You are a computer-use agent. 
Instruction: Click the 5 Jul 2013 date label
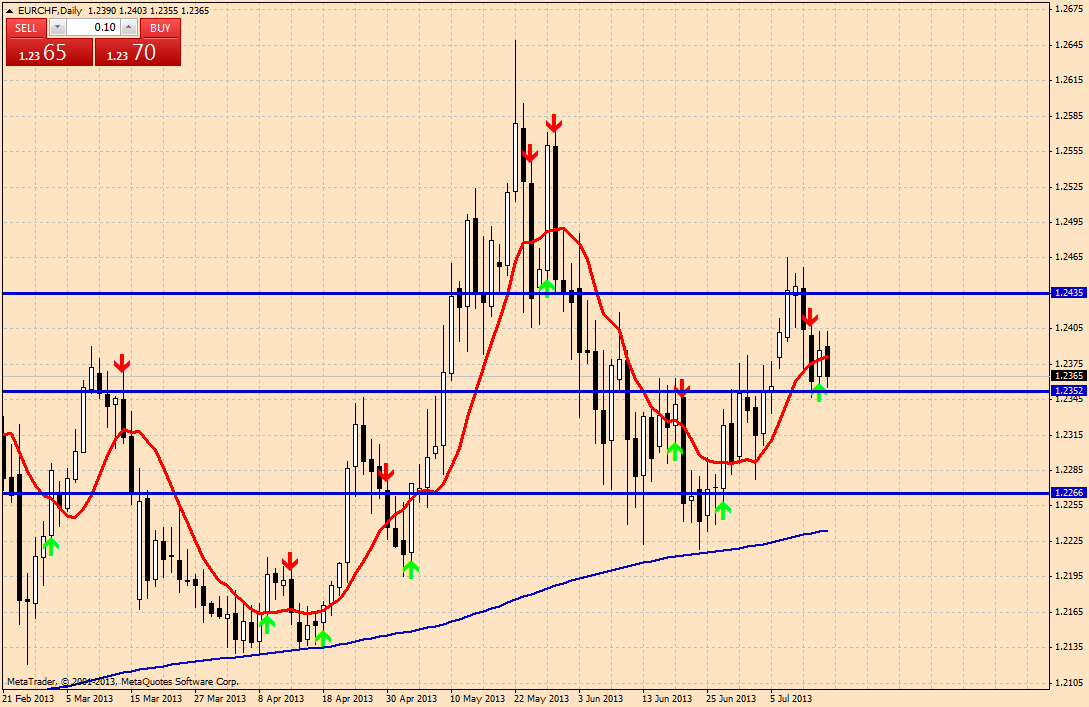pyautogui.click(x=790, y=698)
